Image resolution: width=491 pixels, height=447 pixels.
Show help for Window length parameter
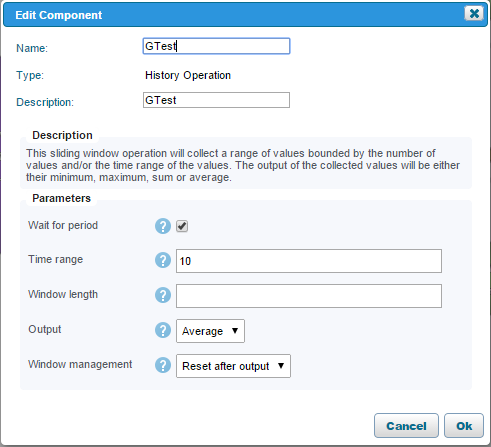coord(163,295)
